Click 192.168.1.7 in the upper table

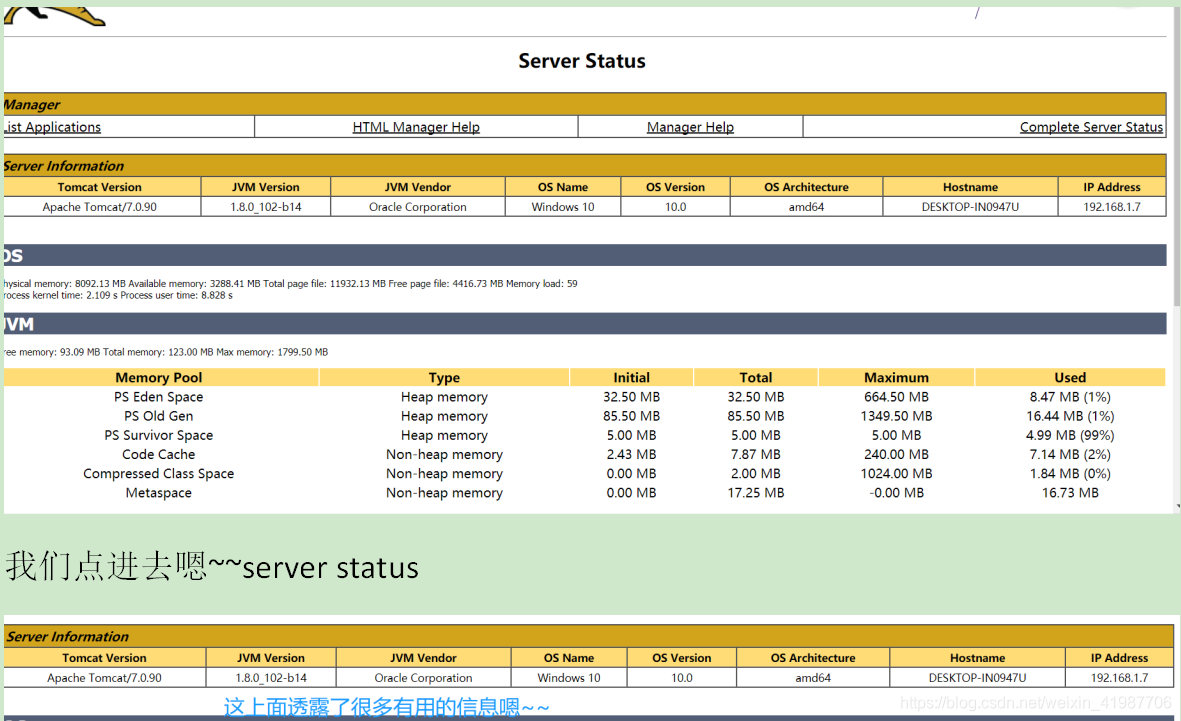pos(1112,207)
